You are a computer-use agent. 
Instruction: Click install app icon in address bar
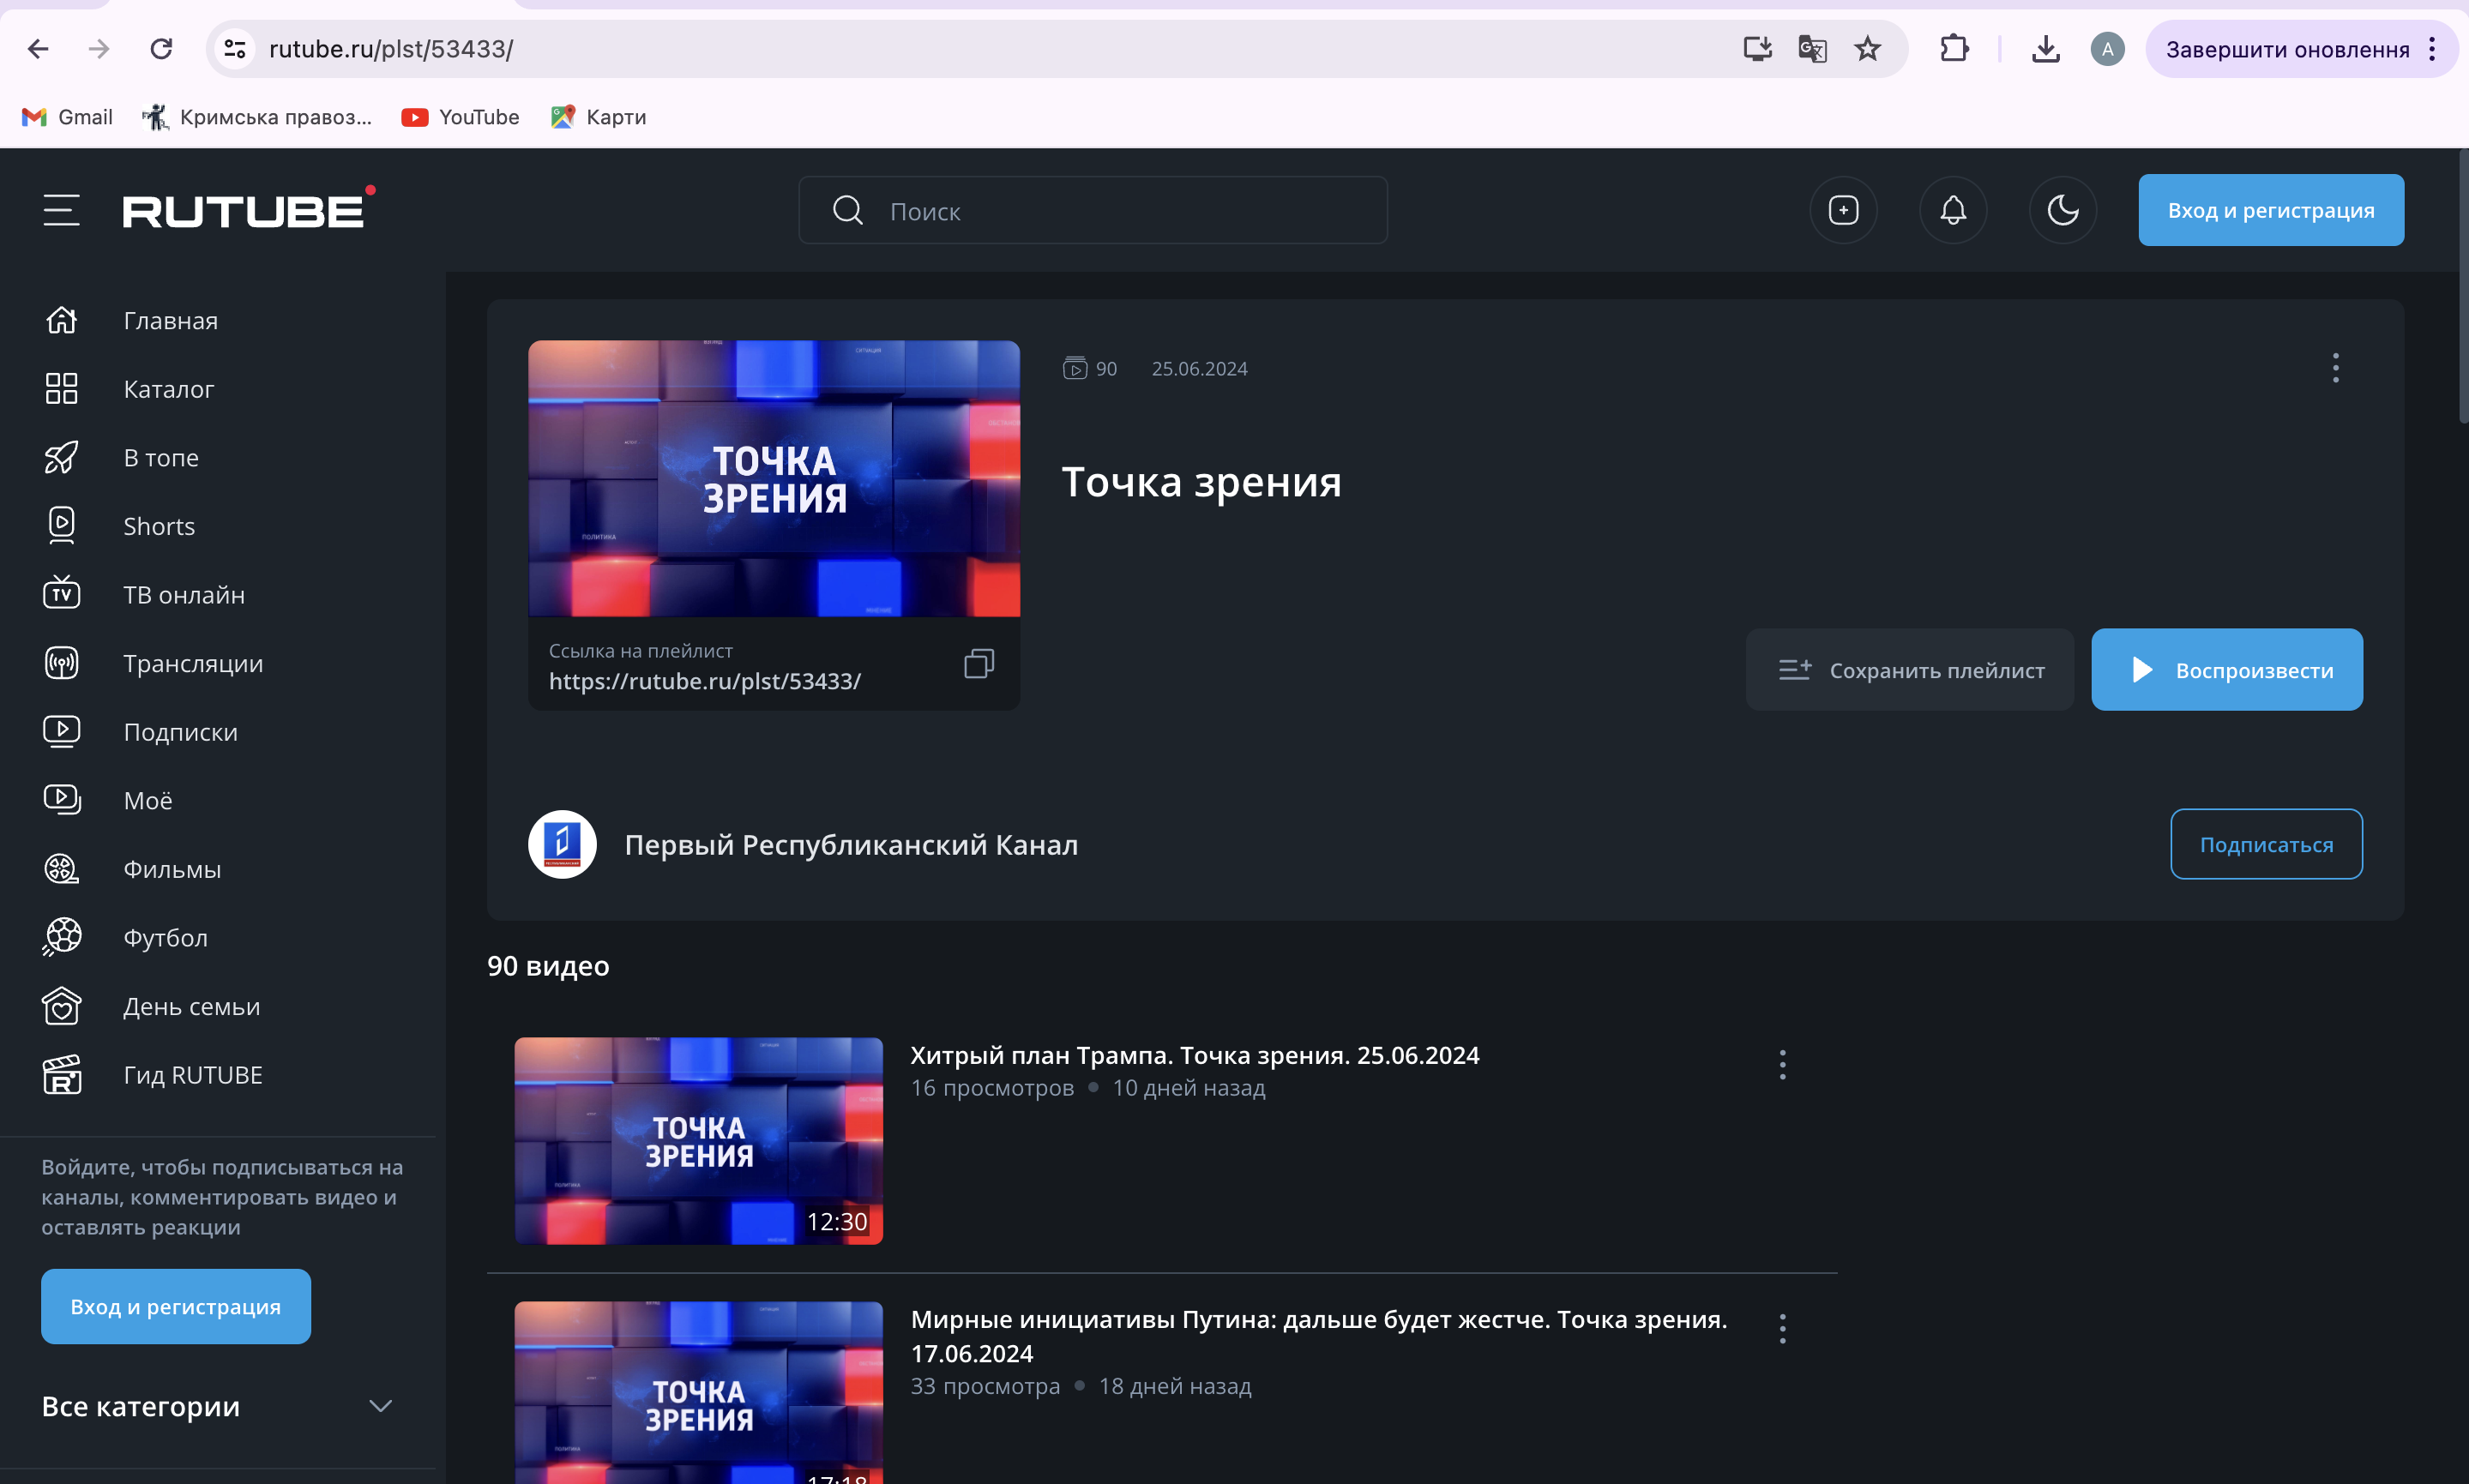[x=1756, y=49]
